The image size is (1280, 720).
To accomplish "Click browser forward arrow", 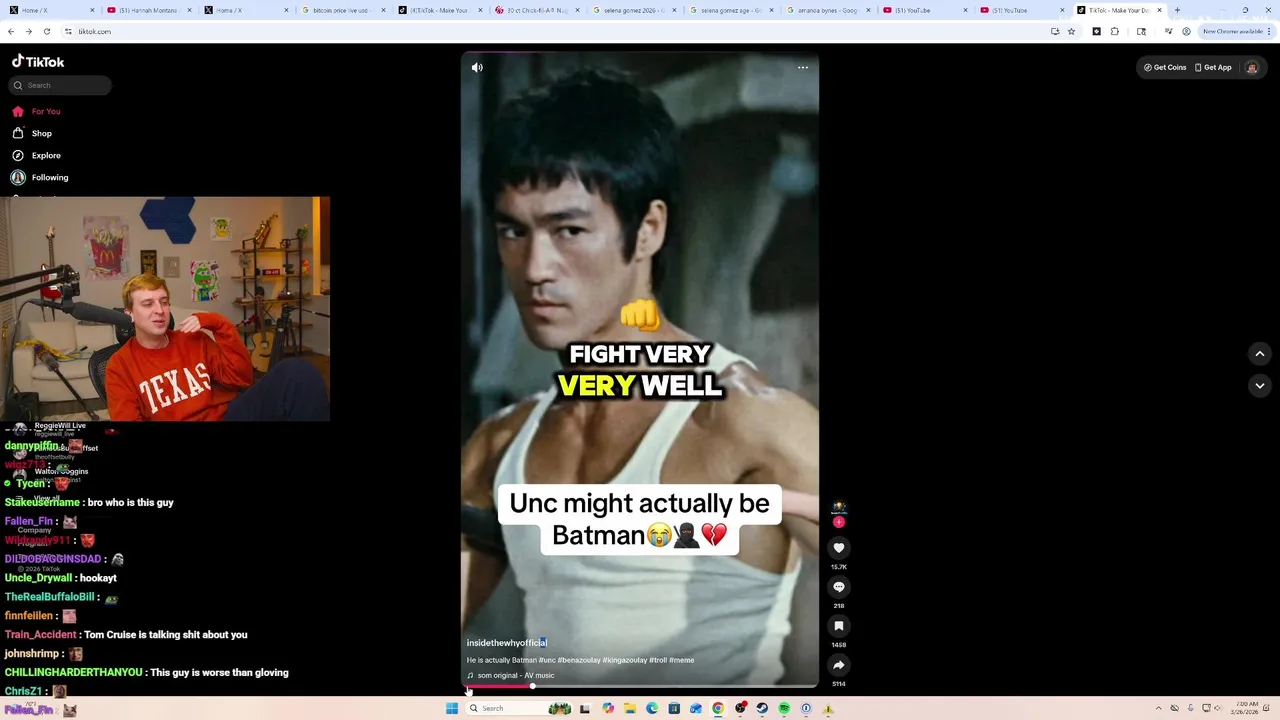I will 28,31.
